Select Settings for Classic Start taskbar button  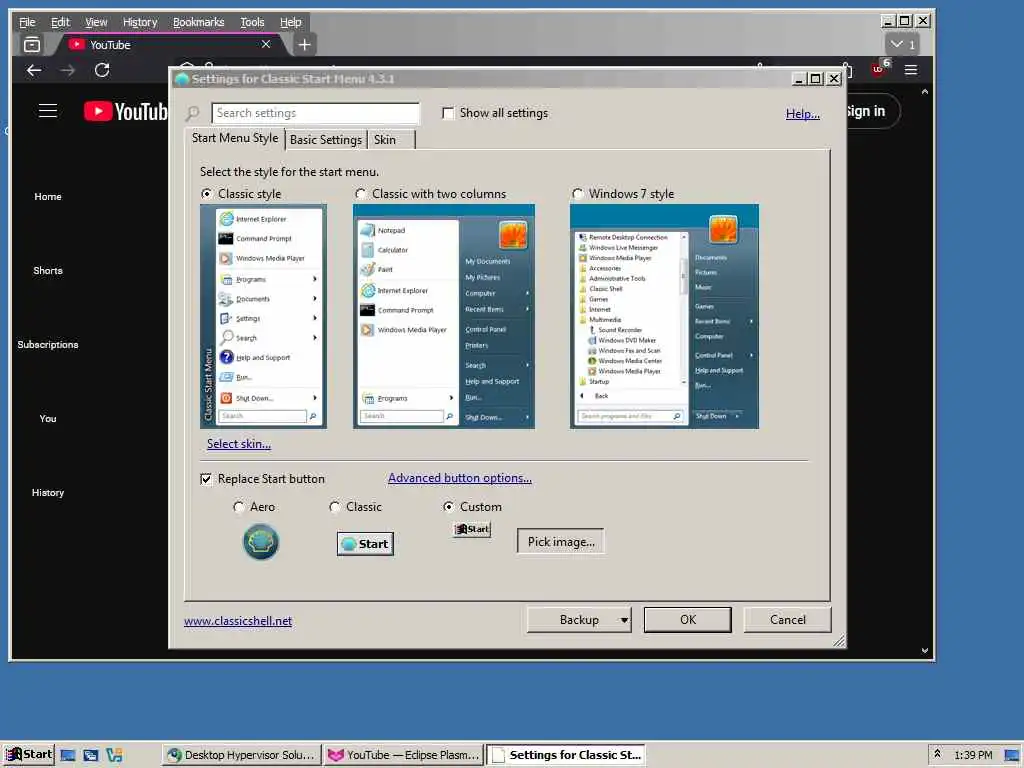[x=566, y=755]
